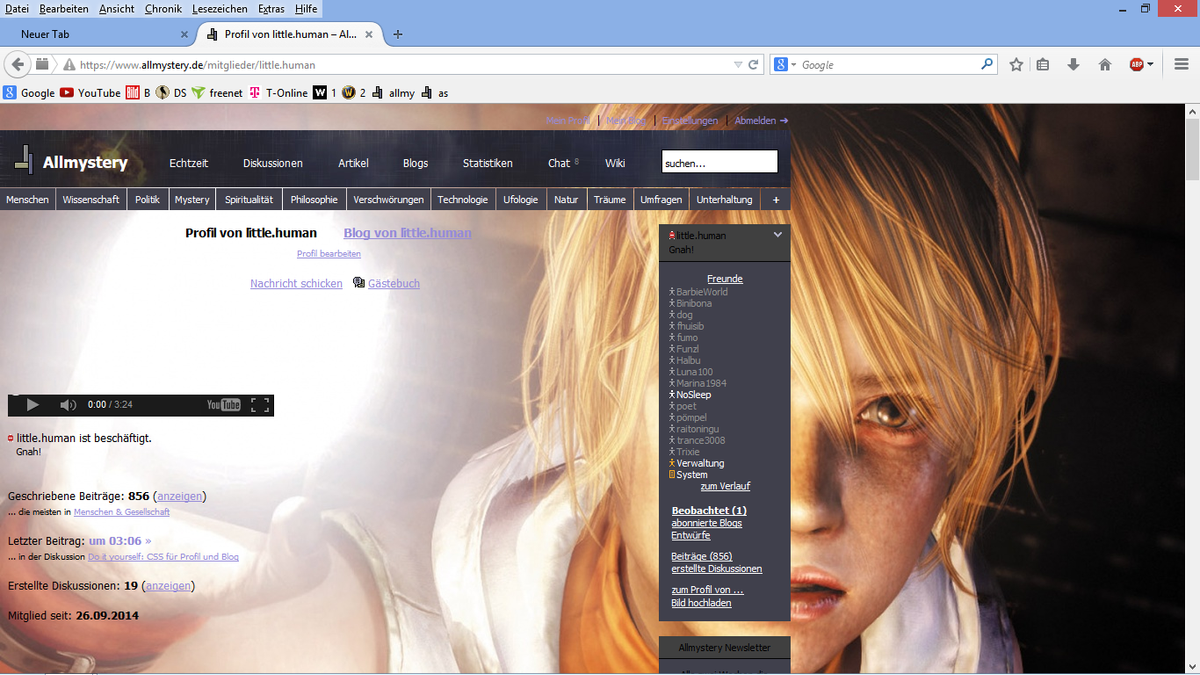Click the Gästebuch icon

pos(359,283)
